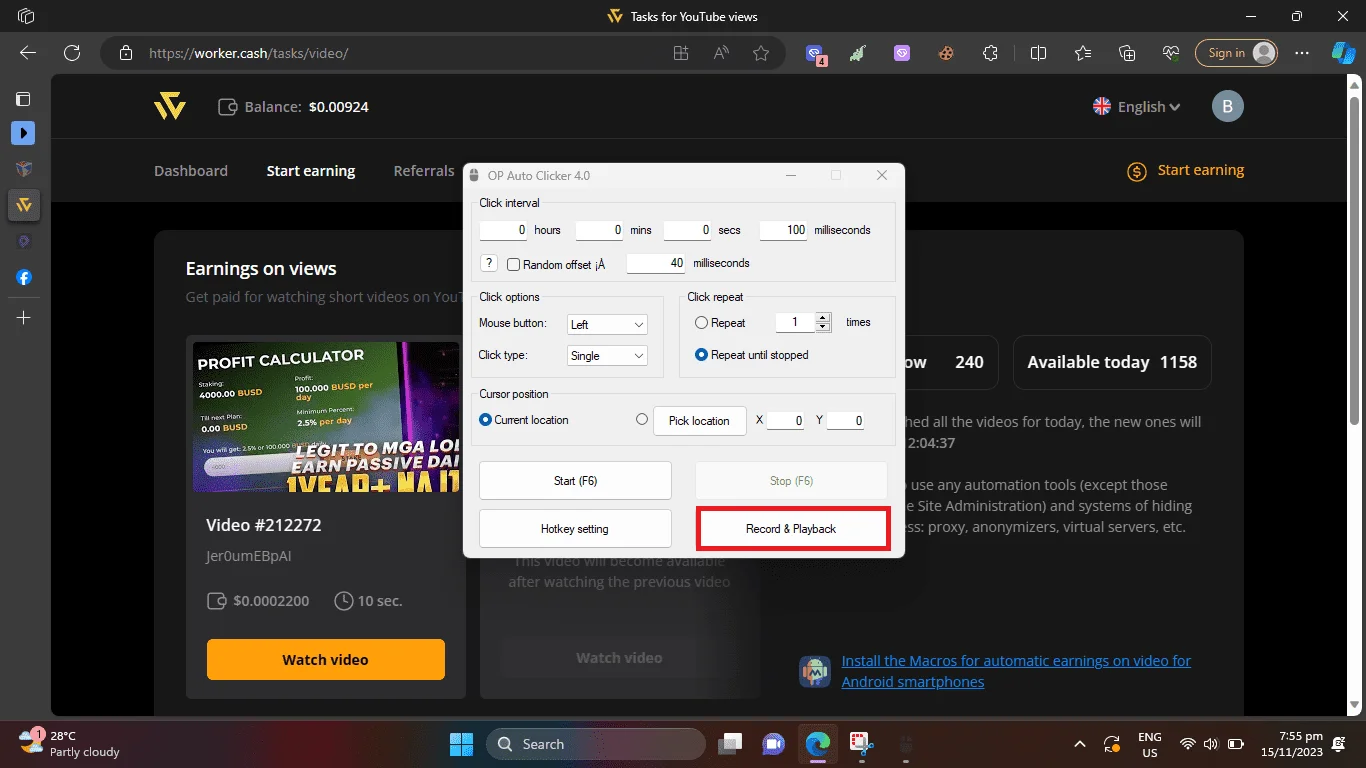Open the Extensions puzzle icon

pos(990,53)
